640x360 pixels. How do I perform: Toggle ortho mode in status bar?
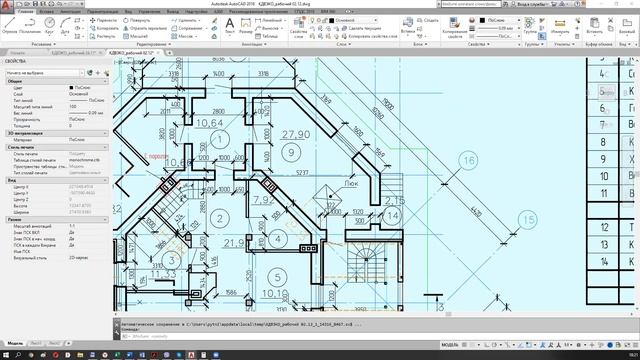pos(486,345)
